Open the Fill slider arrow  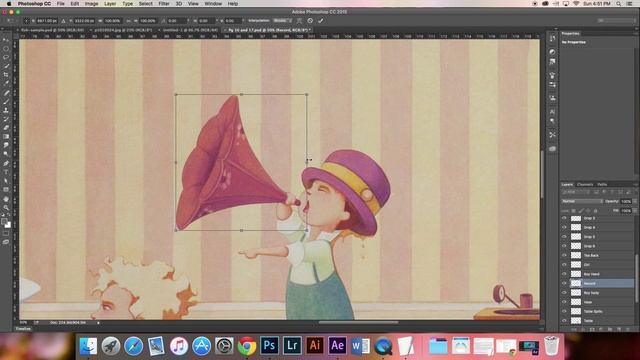click(634, 211)
